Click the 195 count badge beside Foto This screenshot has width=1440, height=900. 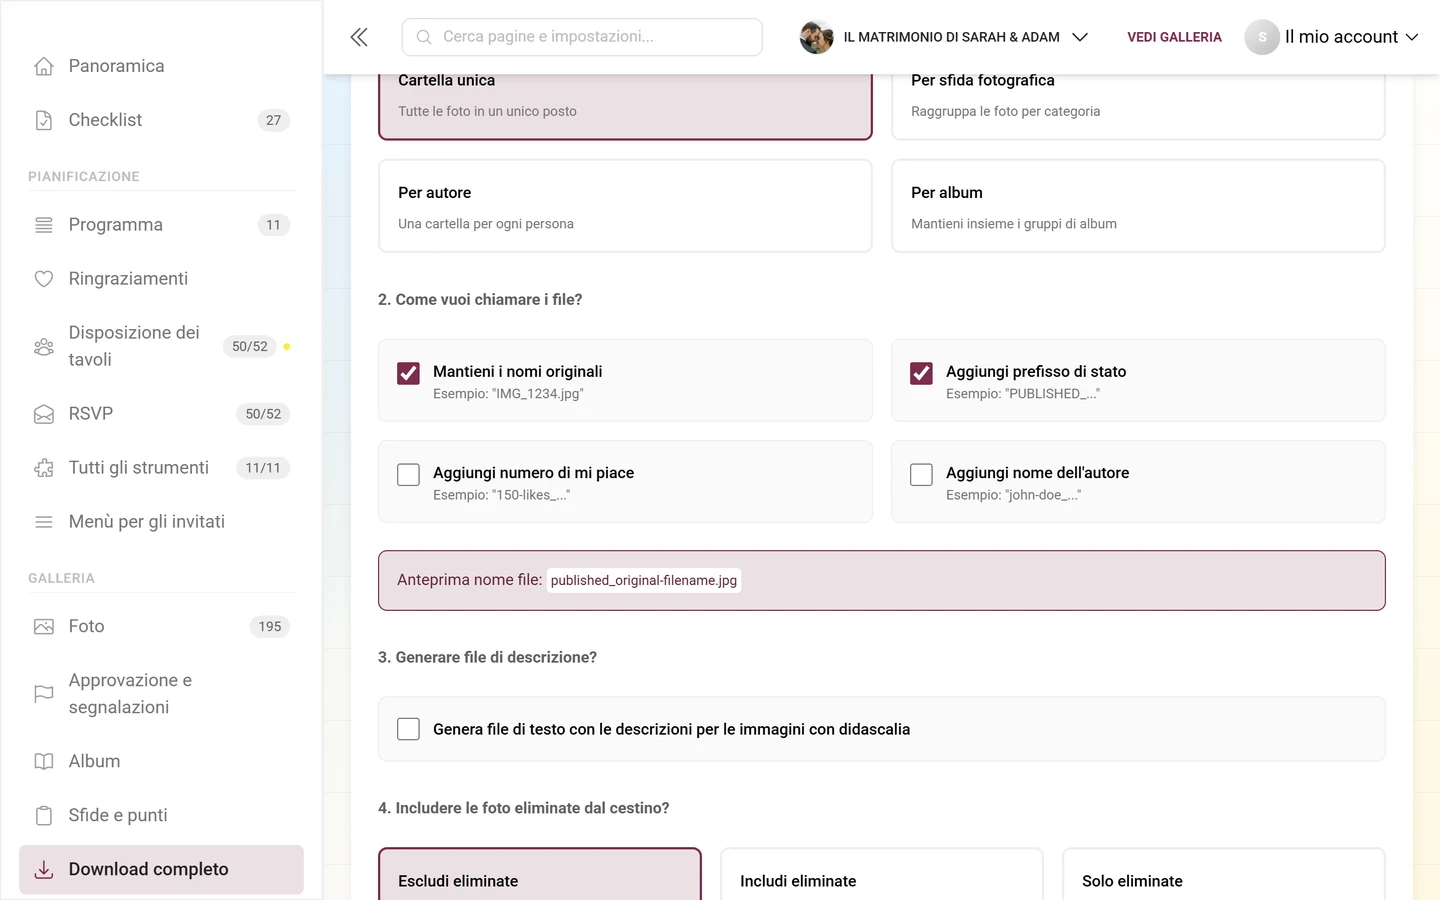pyautogui.click(x=270, y=627)
